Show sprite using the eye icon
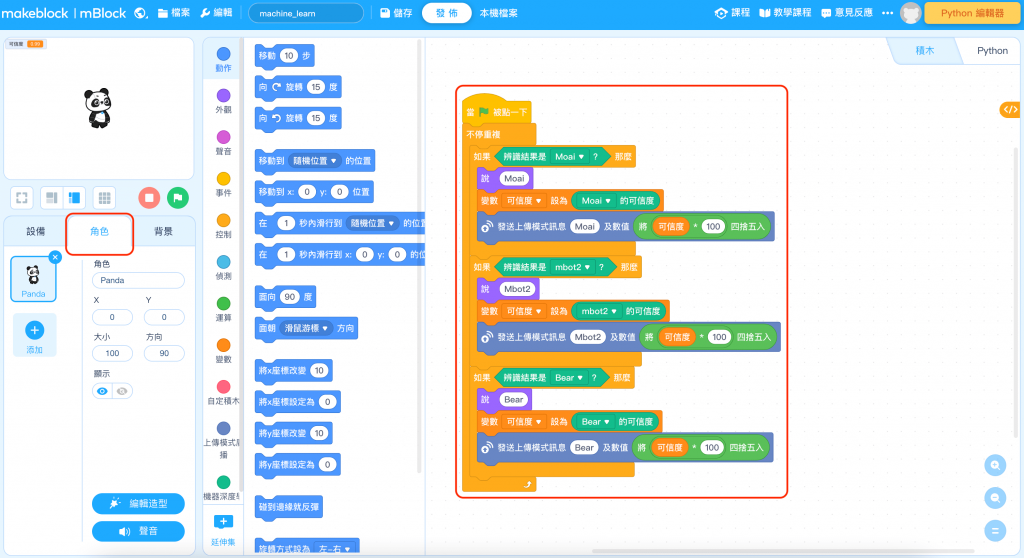The height and width of the screenshot is (558, 1024). 102,391
